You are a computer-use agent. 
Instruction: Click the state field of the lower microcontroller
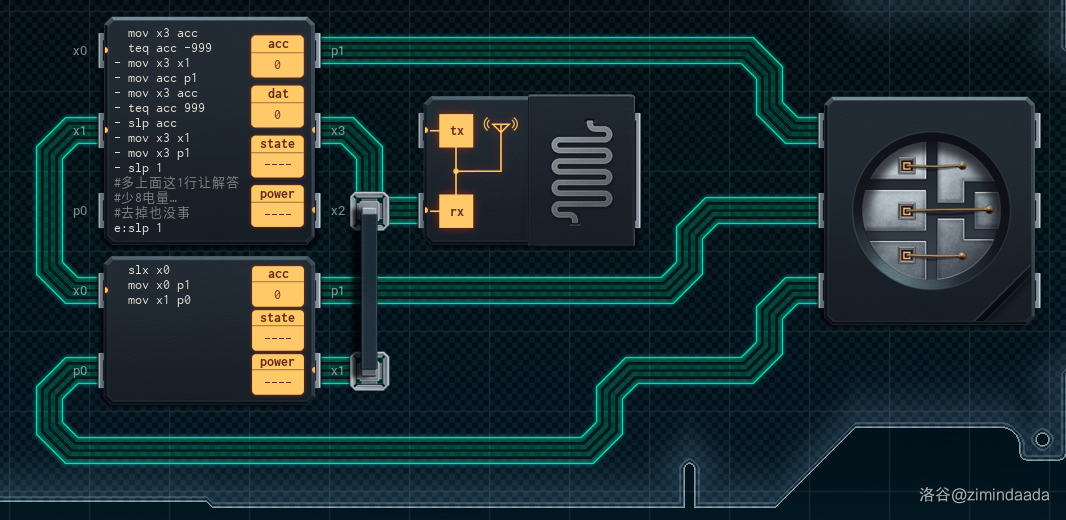click(x=277, y=338)
